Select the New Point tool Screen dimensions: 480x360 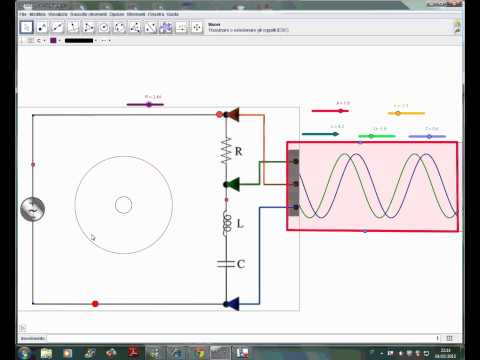tap(42, 27)
